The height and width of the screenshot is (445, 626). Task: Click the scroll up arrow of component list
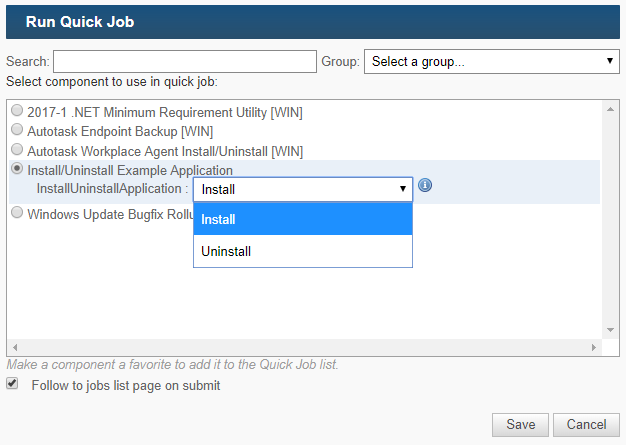(x=610, y=109)
